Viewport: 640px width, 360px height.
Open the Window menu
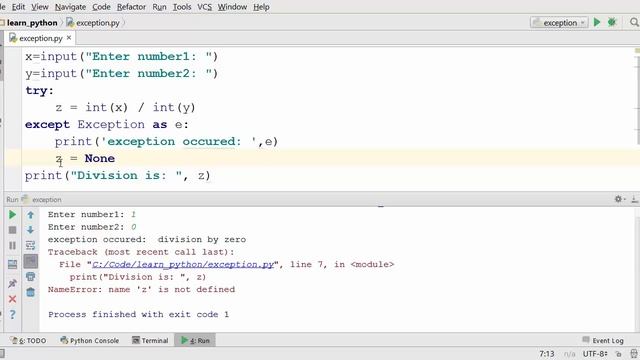(232, 7)
